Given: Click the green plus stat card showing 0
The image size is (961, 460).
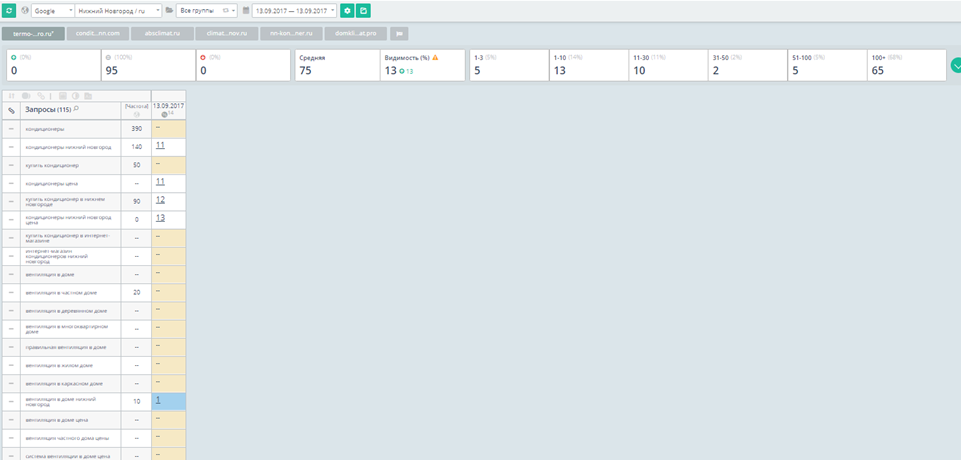Looking at the screenshot, I should pos(53,65).
